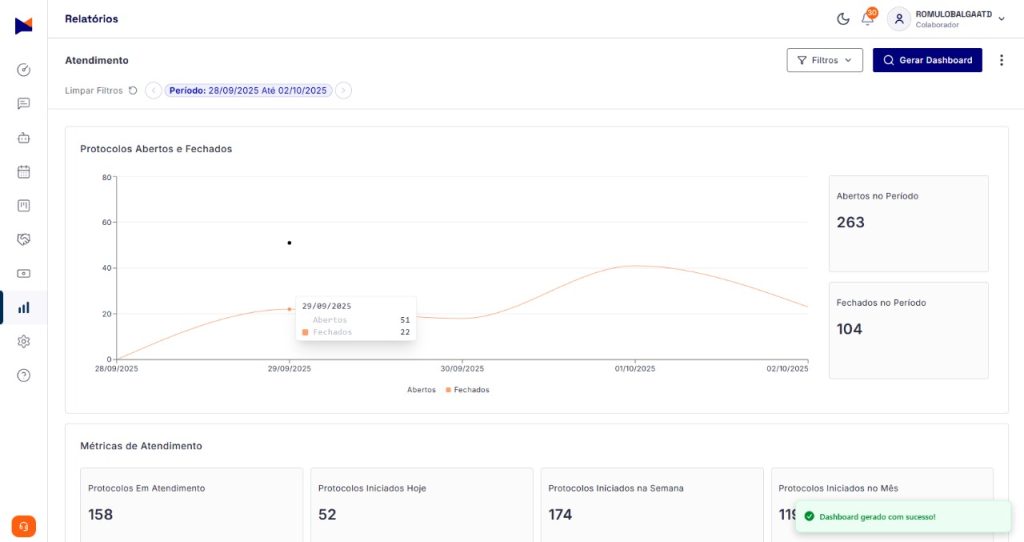1024x542 pixels.
Task: Toggle the Fechados series in chart legend
Action: [x=468, y=390]
